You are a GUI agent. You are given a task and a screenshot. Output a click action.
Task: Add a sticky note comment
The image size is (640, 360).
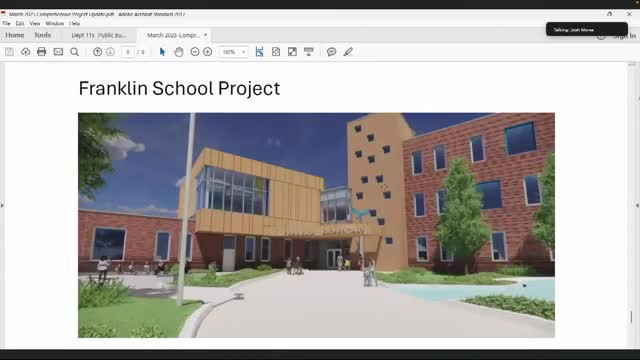pos(331,52)
